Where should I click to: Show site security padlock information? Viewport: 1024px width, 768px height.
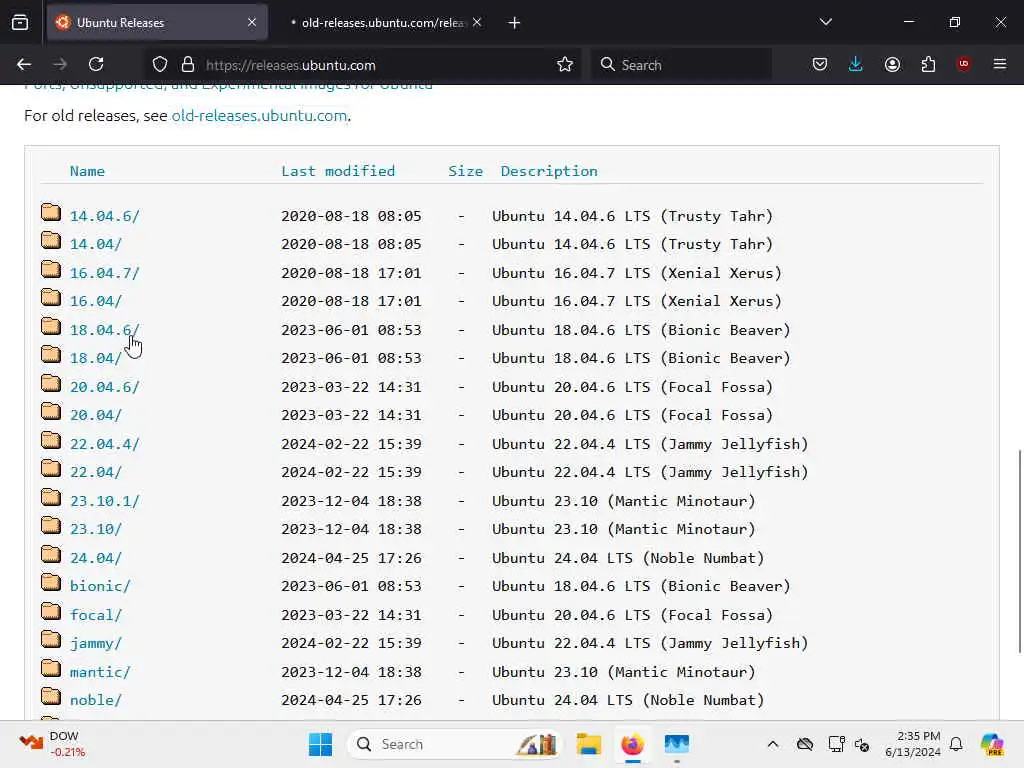[188, 65]
